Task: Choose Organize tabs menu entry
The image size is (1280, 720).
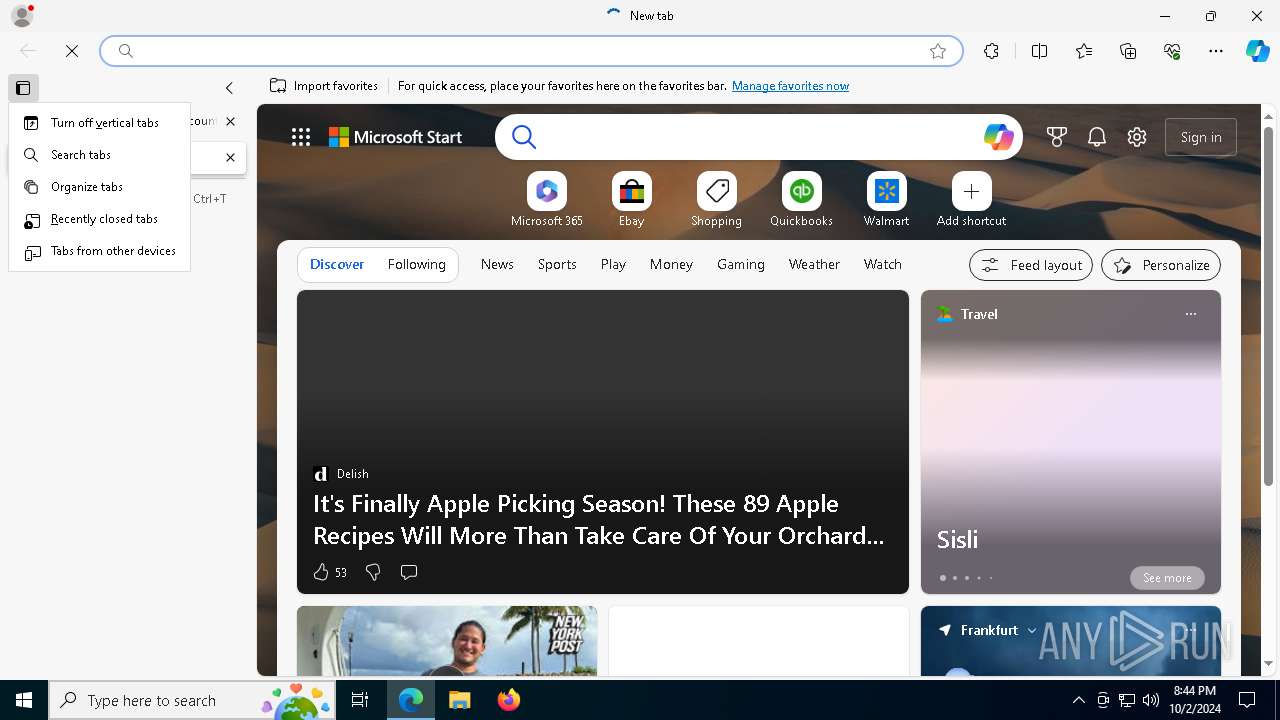Action: point(99,187)
